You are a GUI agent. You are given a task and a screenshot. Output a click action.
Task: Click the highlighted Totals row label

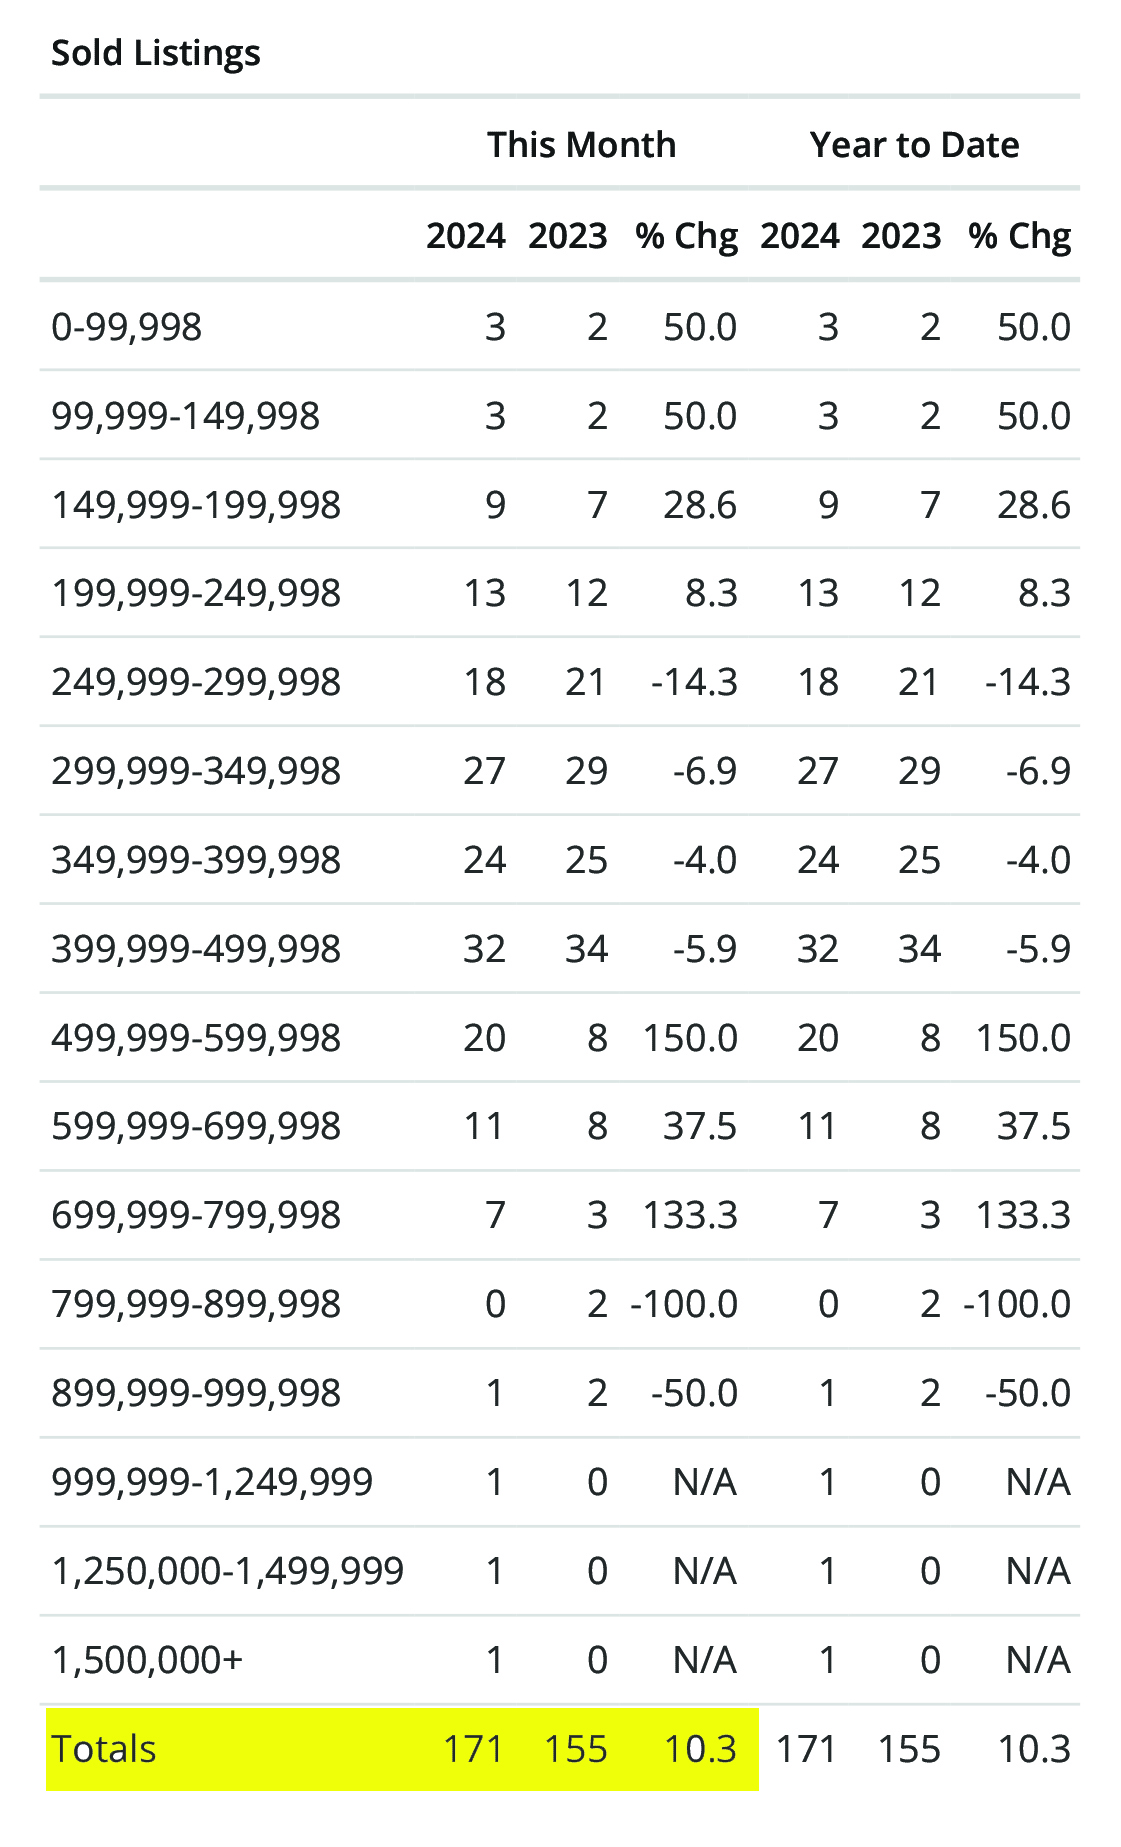(104, 1749)
